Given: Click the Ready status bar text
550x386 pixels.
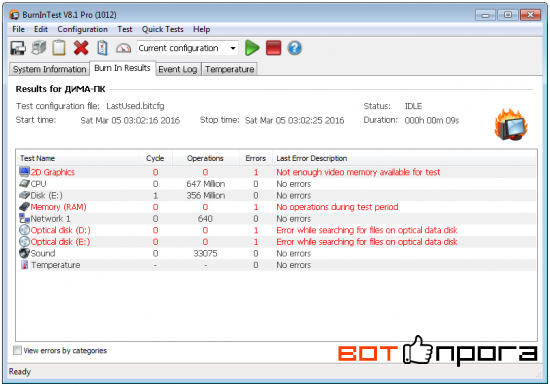Looking at the screenshot, I should click(x=20, y=371).
